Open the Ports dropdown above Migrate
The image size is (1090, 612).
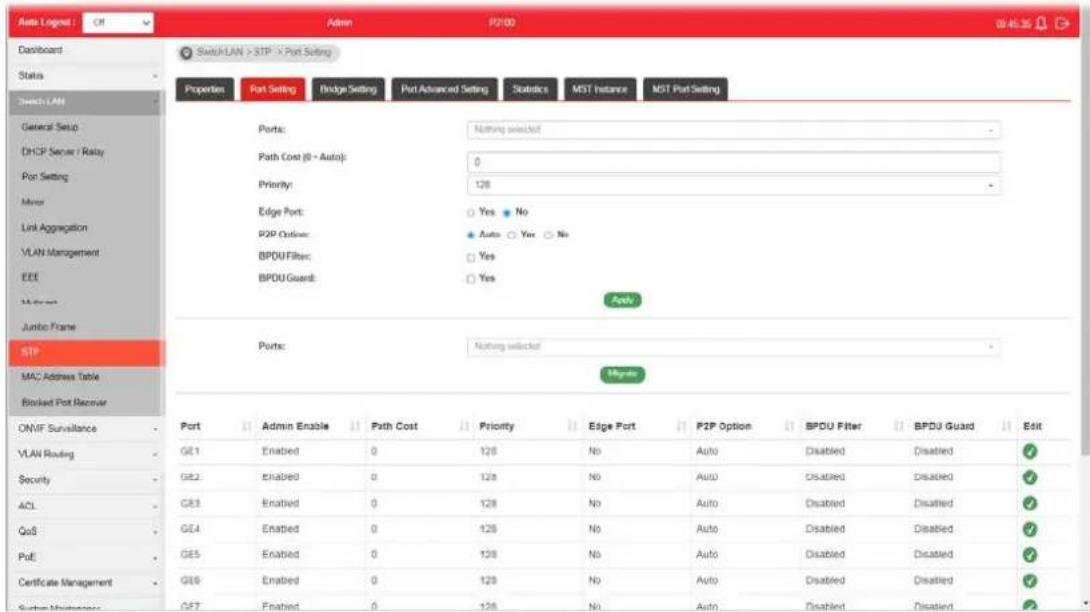(733, 346)
